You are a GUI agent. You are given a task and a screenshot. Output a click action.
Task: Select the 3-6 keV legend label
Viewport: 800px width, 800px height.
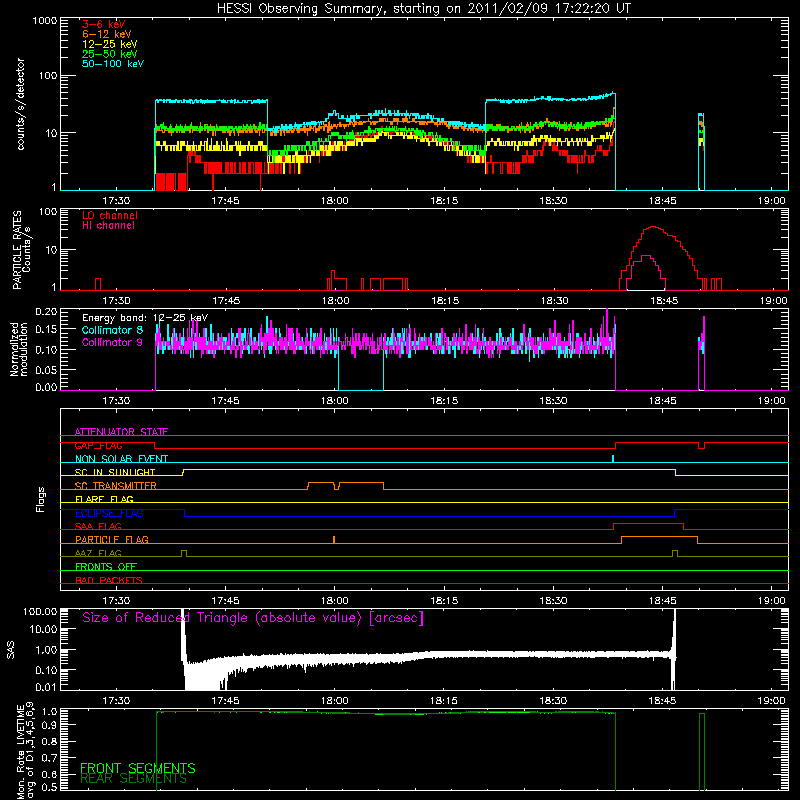(104, 24)
